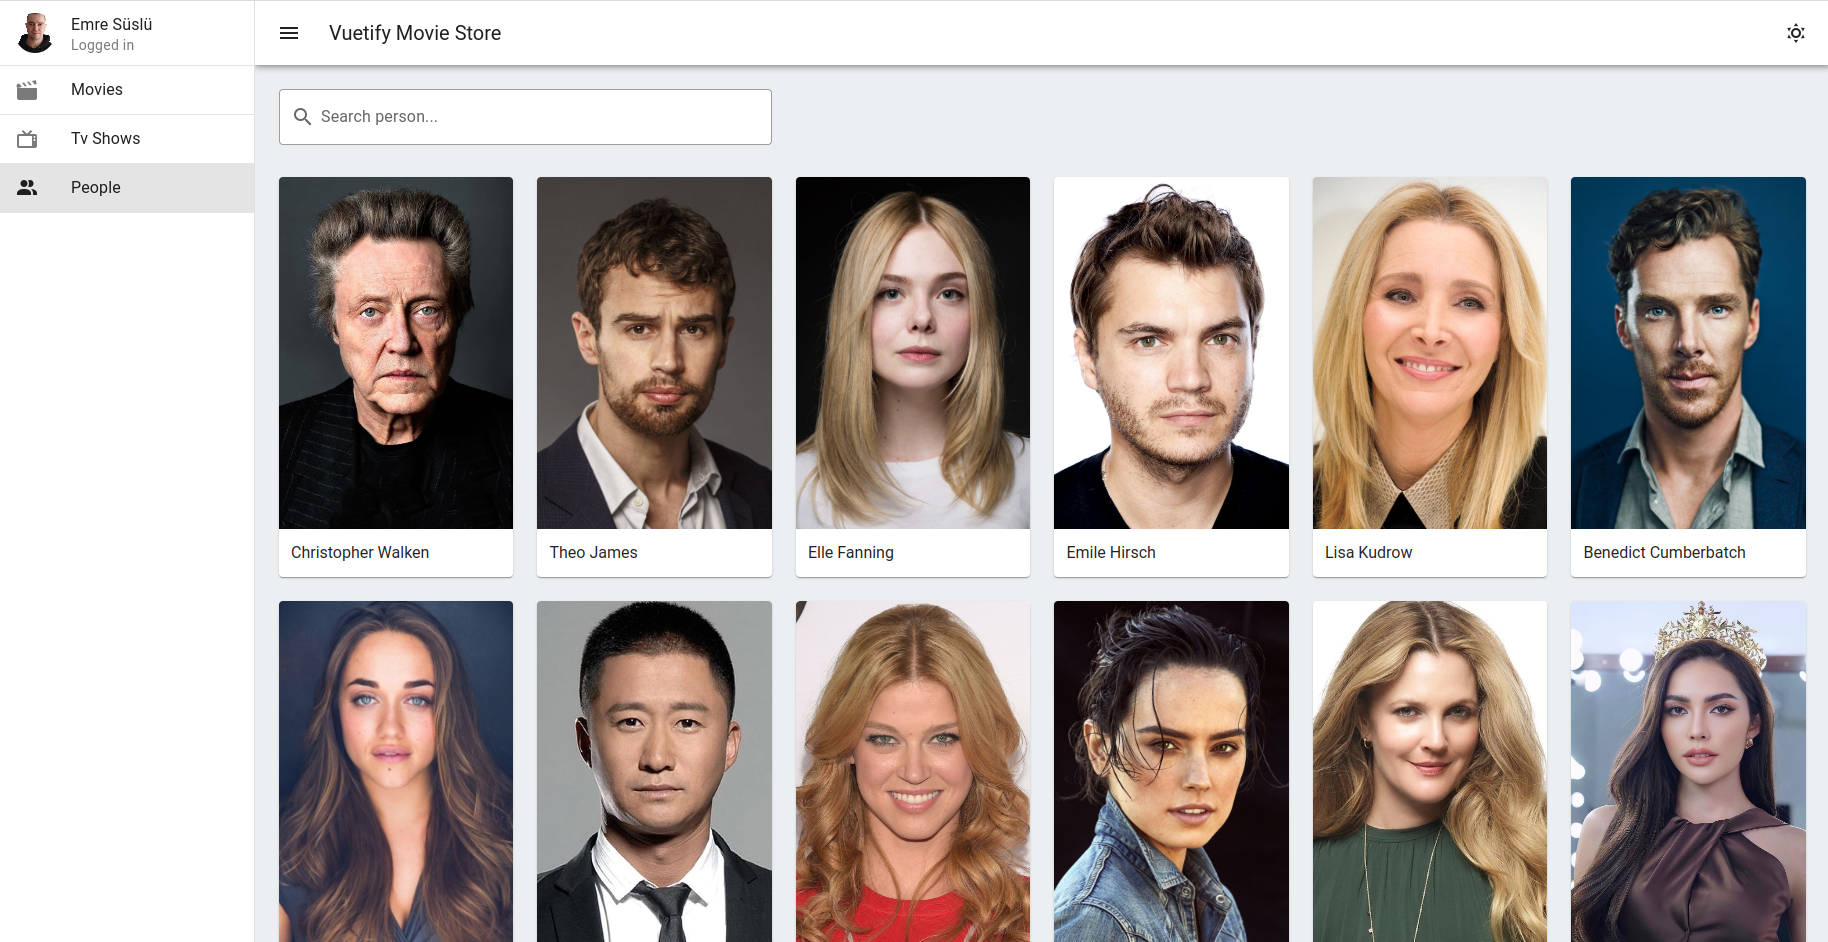Select the Tv Shows menu entry
This screenshot has height=942, width=1828.
click(105, 138)
